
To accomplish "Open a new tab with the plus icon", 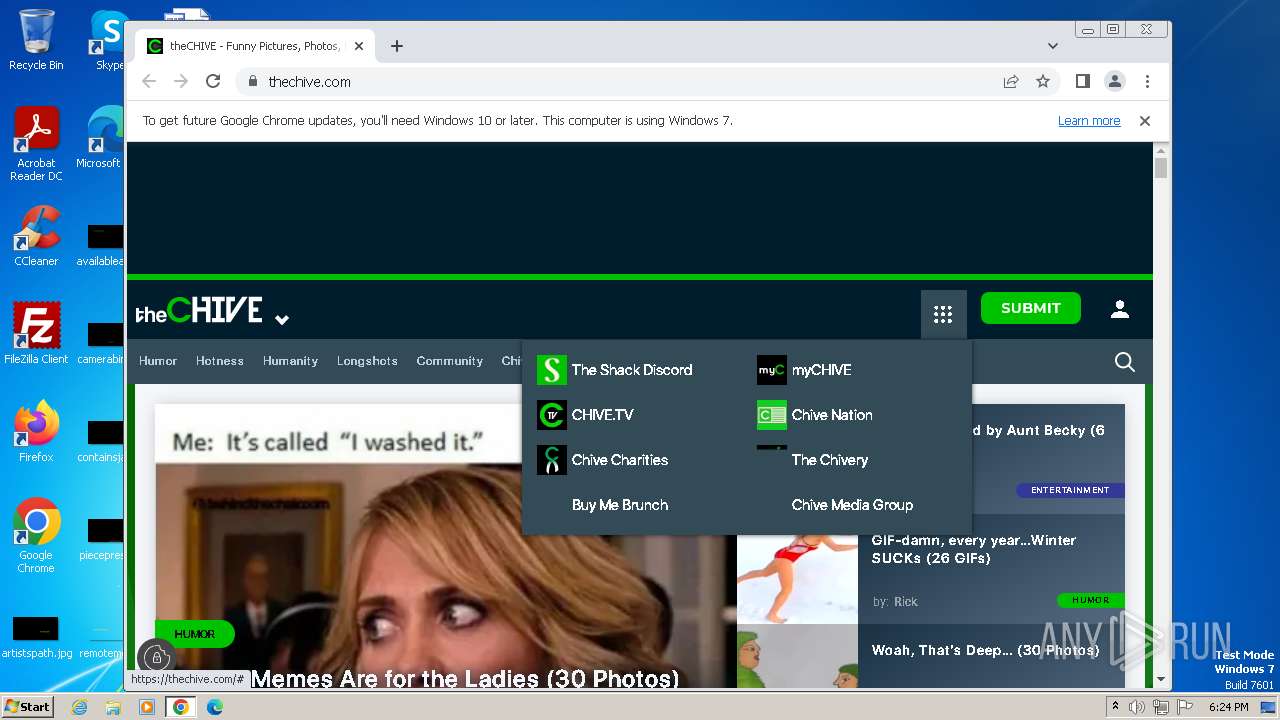I will (x=397, y=46).
